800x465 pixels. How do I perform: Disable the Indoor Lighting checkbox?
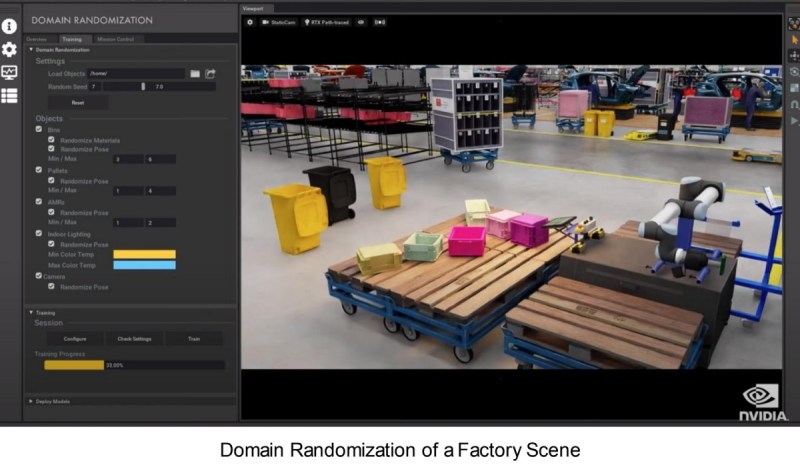pos(39,233)
